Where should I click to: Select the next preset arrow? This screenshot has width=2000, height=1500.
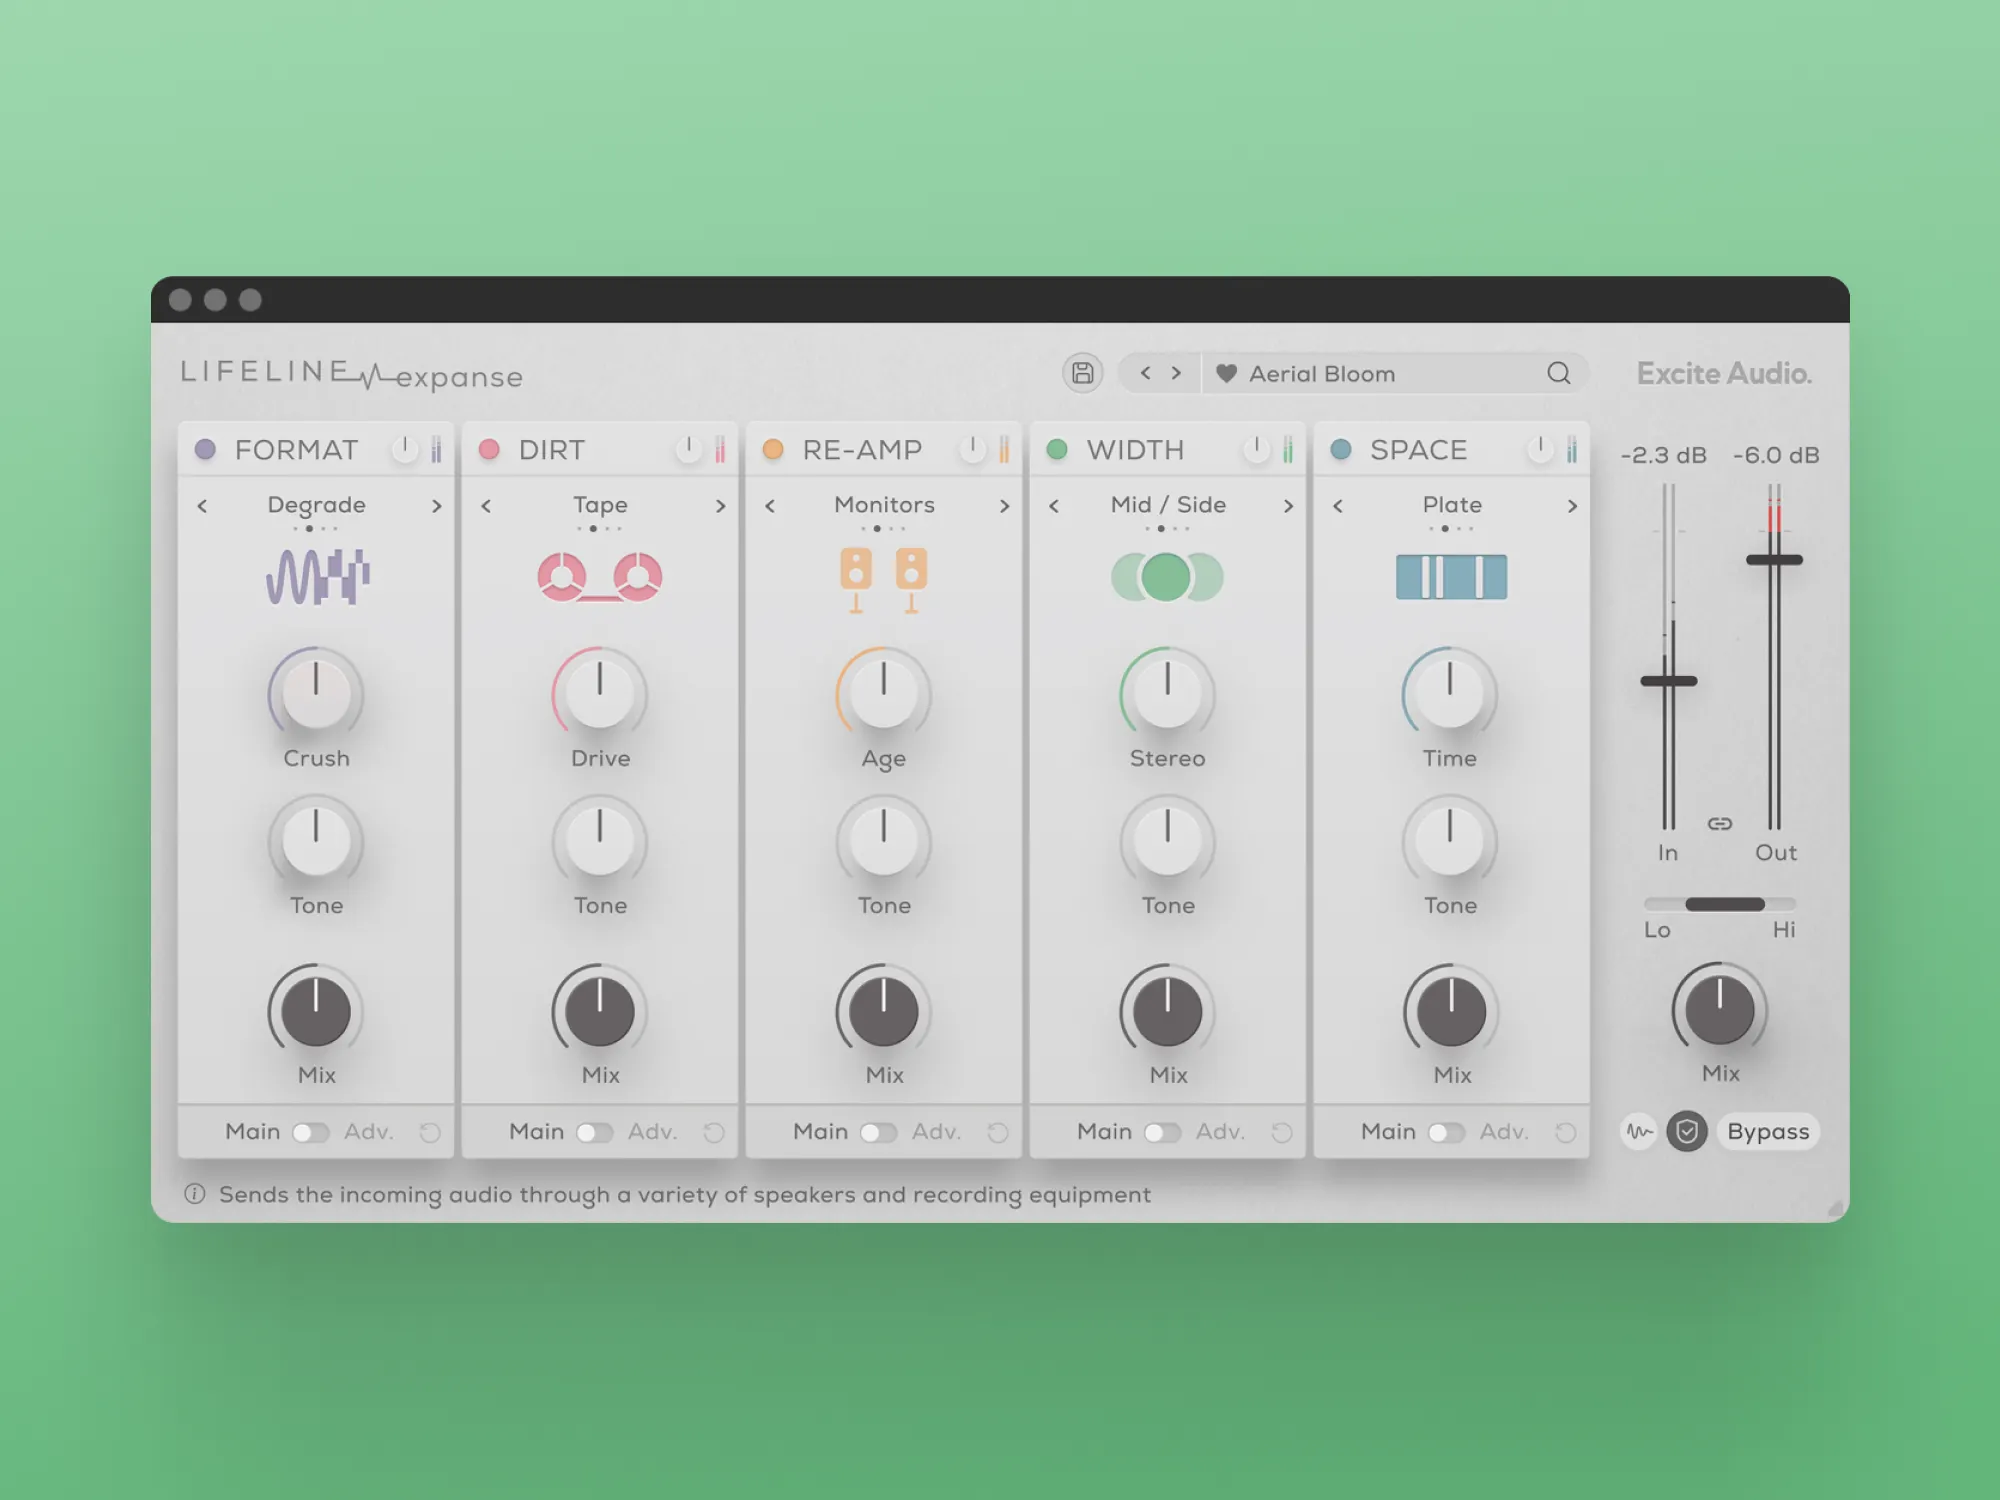click(1177, 373)
